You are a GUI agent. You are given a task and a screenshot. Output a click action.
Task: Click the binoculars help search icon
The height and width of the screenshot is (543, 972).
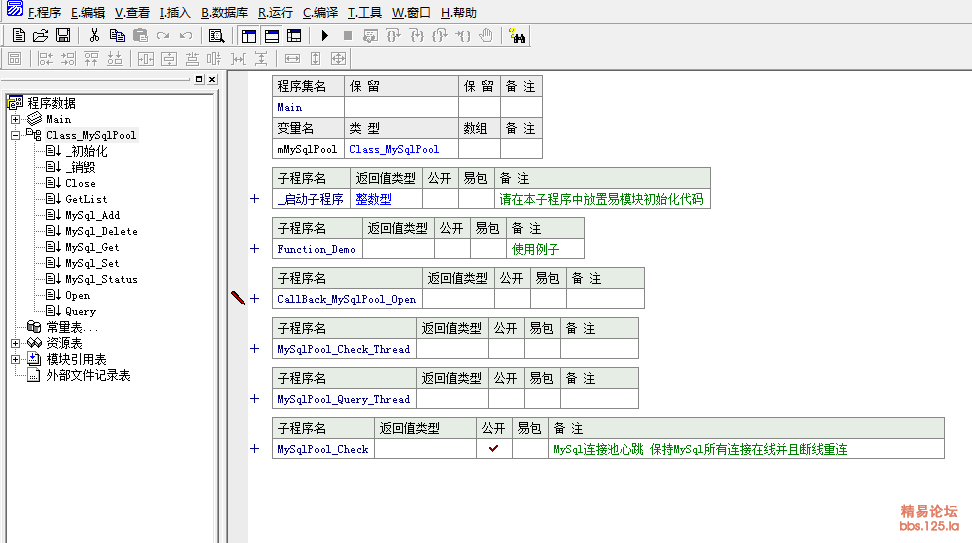click(x=517, y=35)
